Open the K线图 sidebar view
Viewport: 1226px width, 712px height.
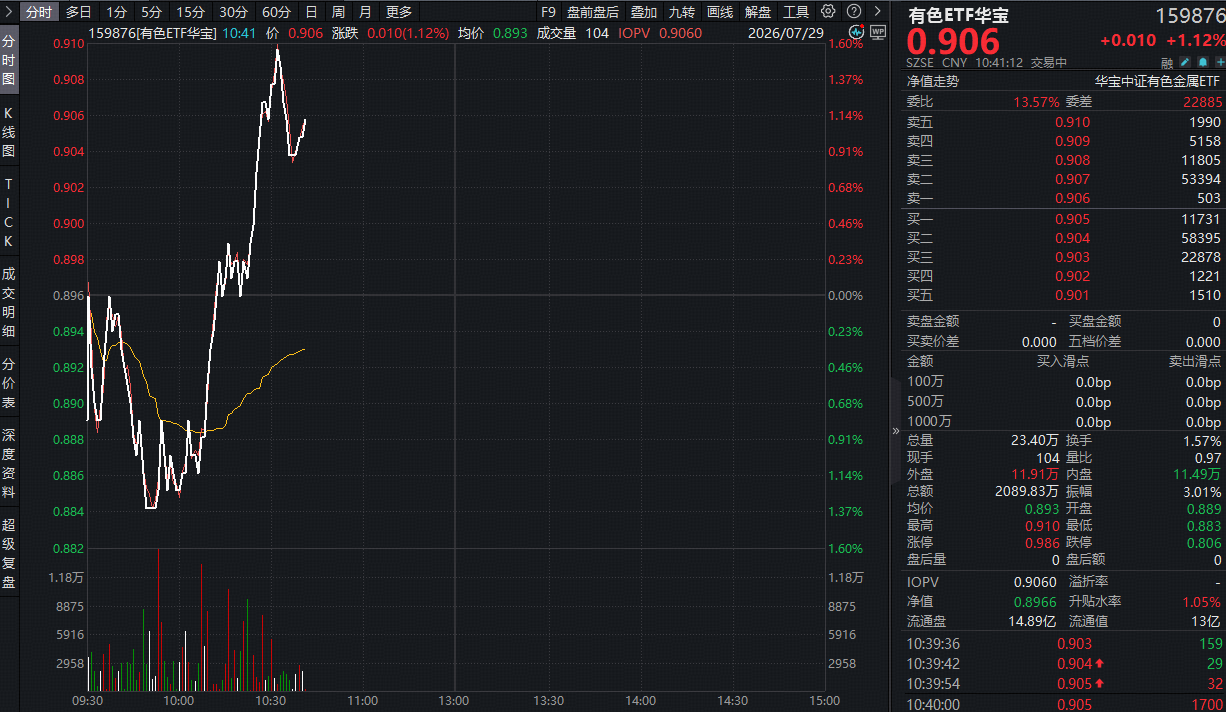coord(9,132)
